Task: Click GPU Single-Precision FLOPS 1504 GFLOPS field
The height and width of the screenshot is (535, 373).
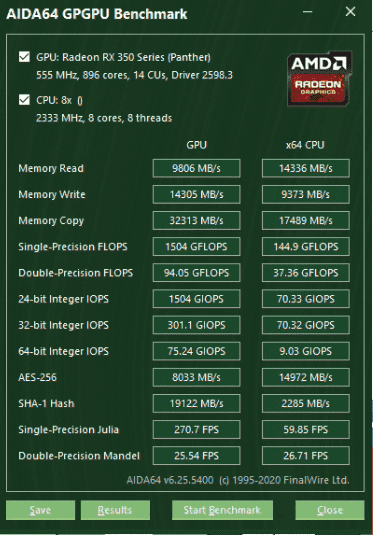Action: 197,247
